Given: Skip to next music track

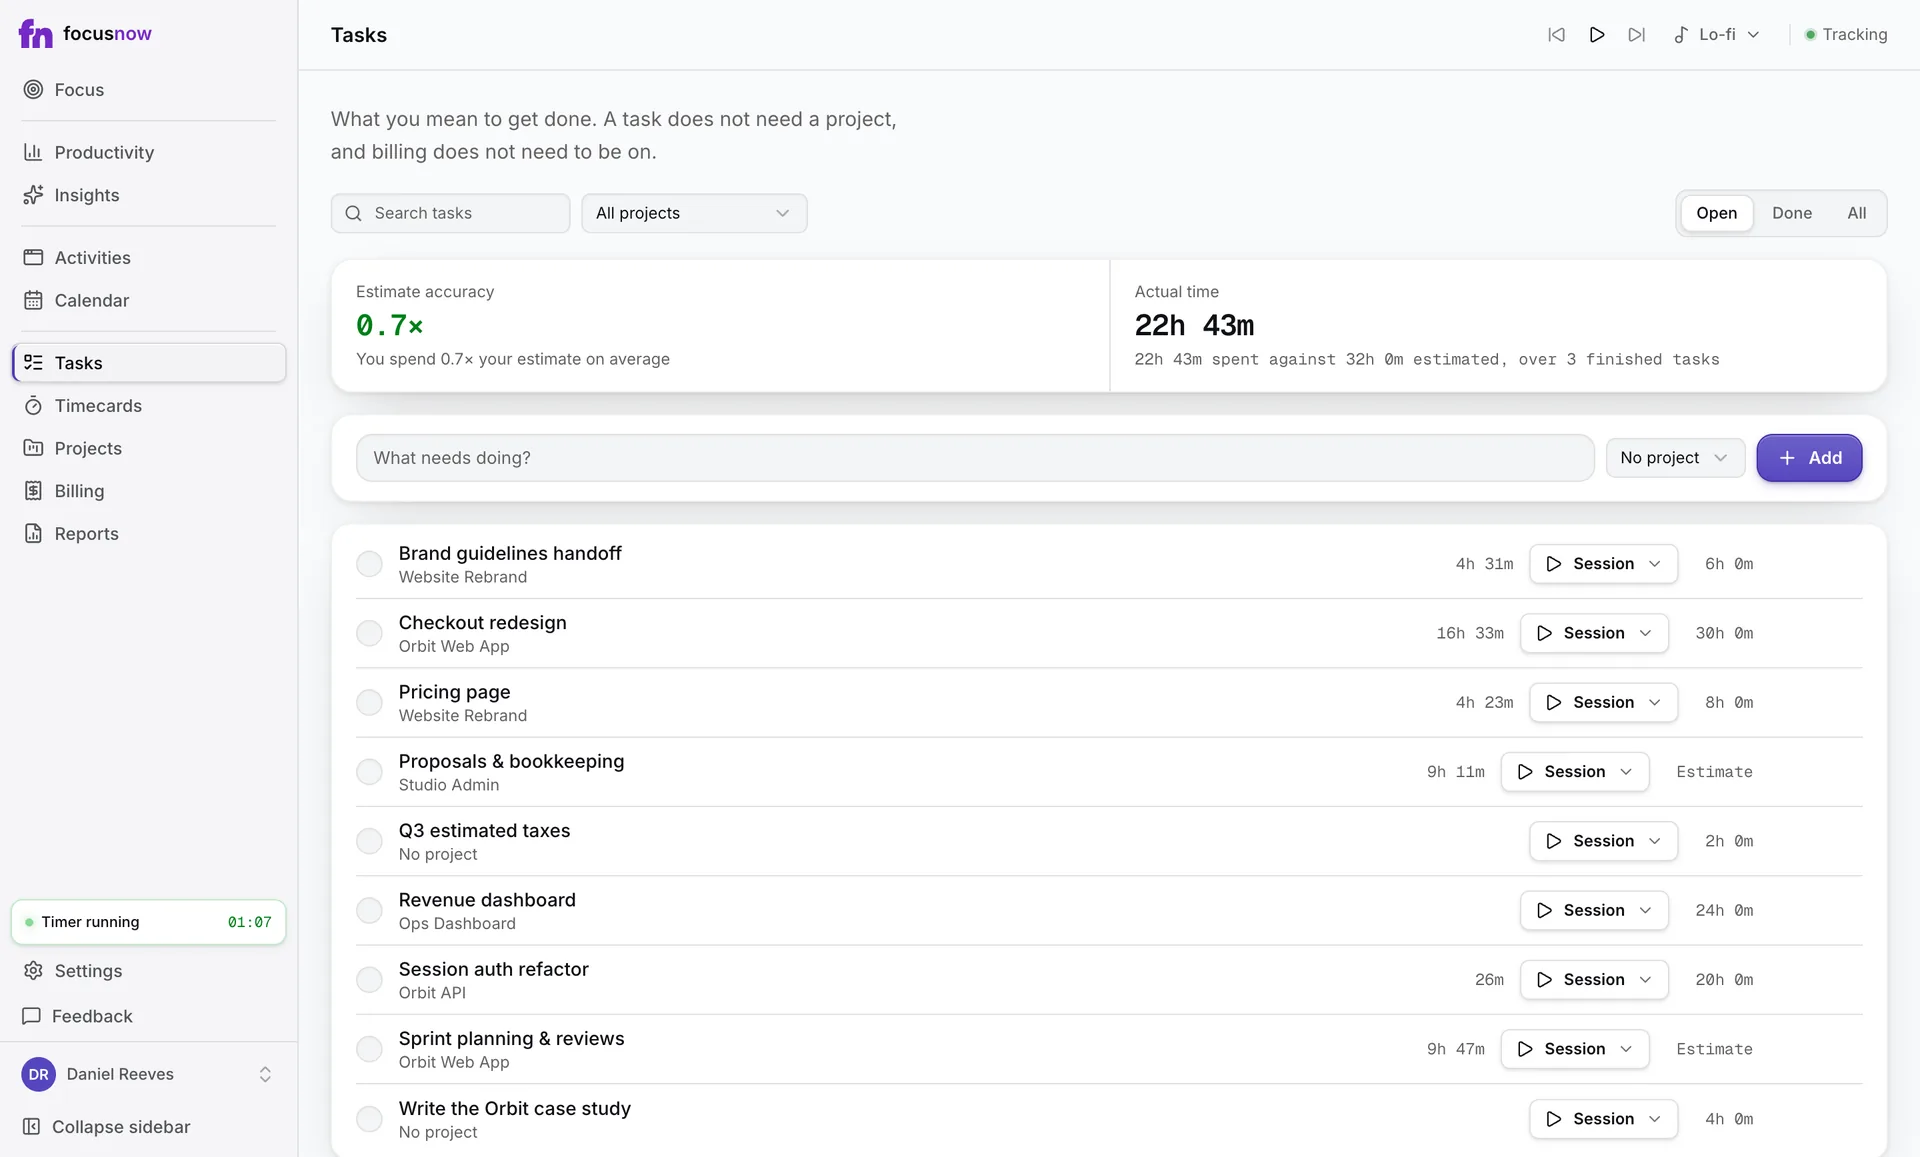Looking at the screenshot, I should (1637, 34).
